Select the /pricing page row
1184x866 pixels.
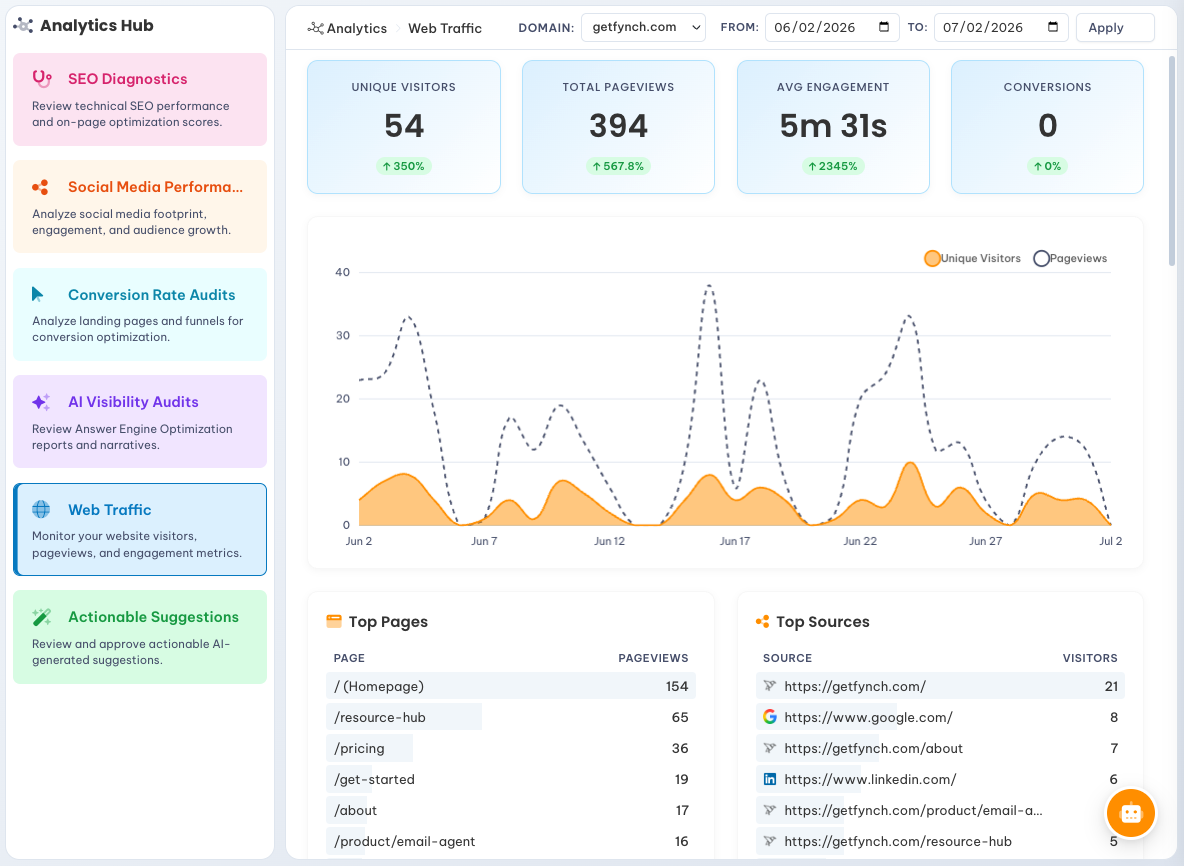[x=511, y=747]
